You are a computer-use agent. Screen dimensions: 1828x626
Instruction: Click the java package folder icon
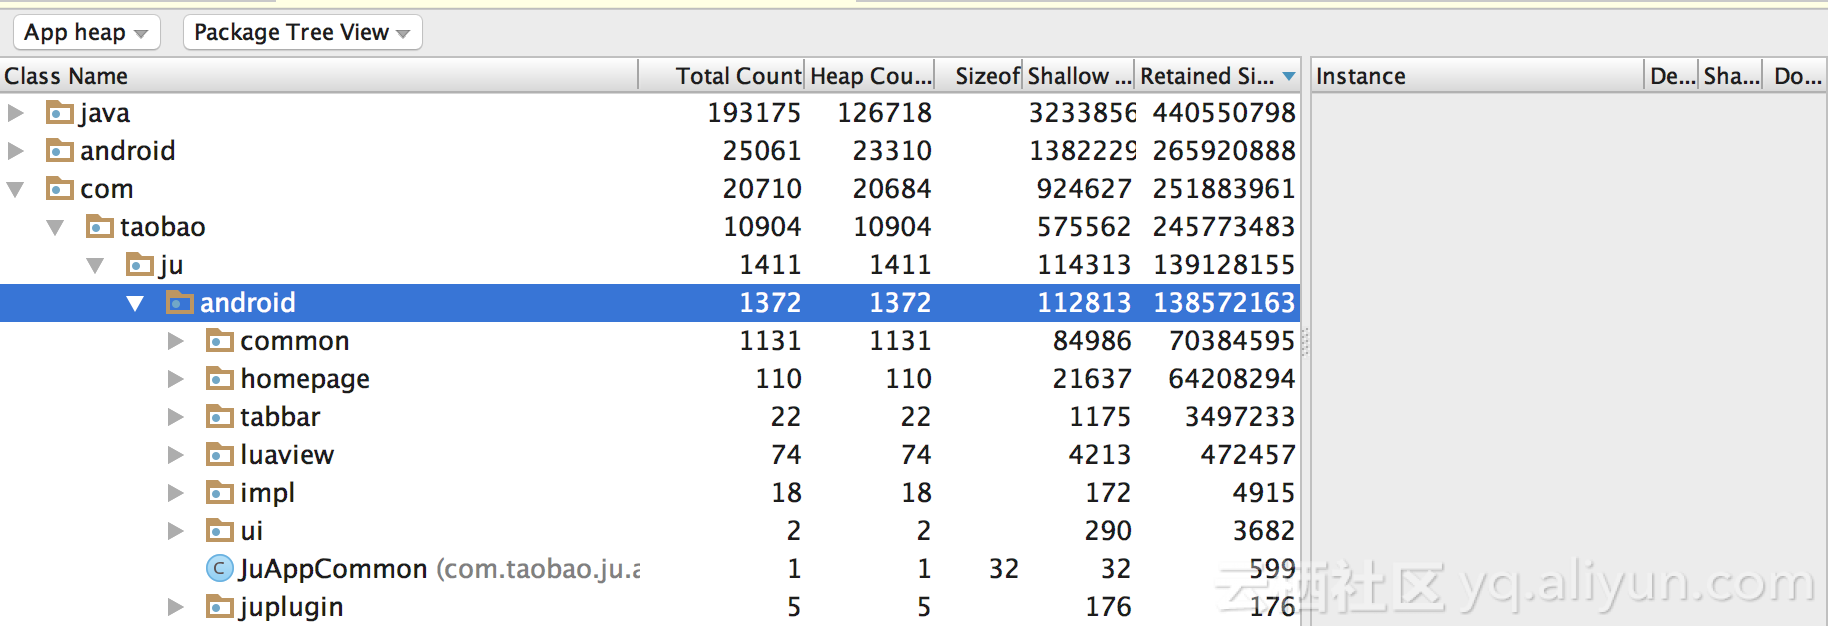coord(60,113)
